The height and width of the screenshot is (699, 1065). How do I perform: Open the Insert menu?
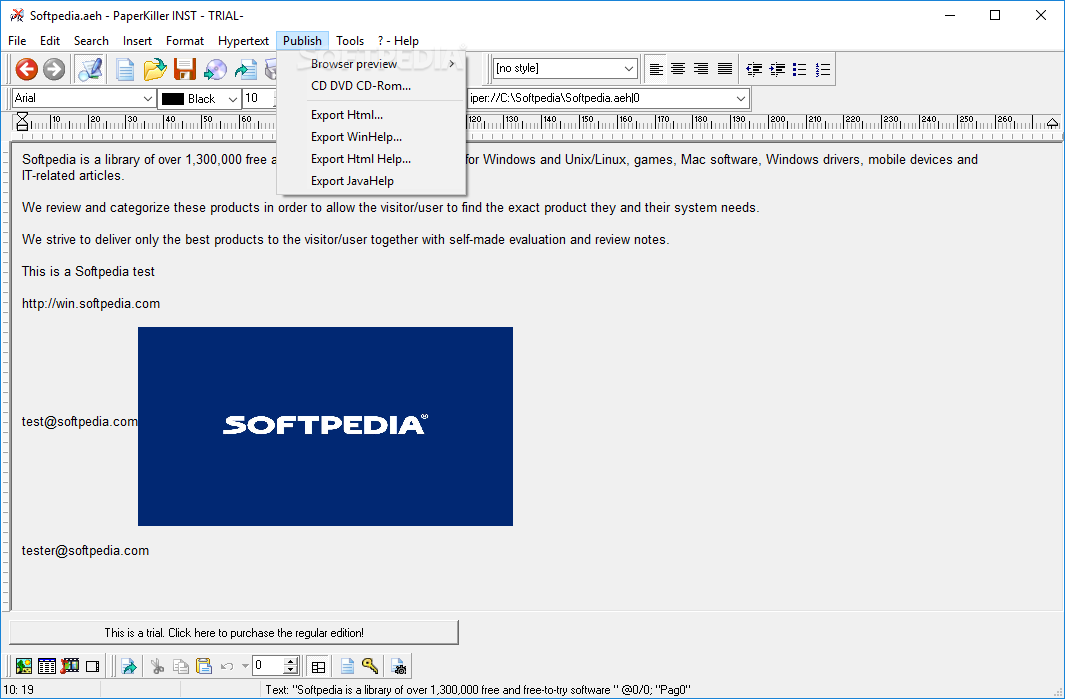(137, 41)
